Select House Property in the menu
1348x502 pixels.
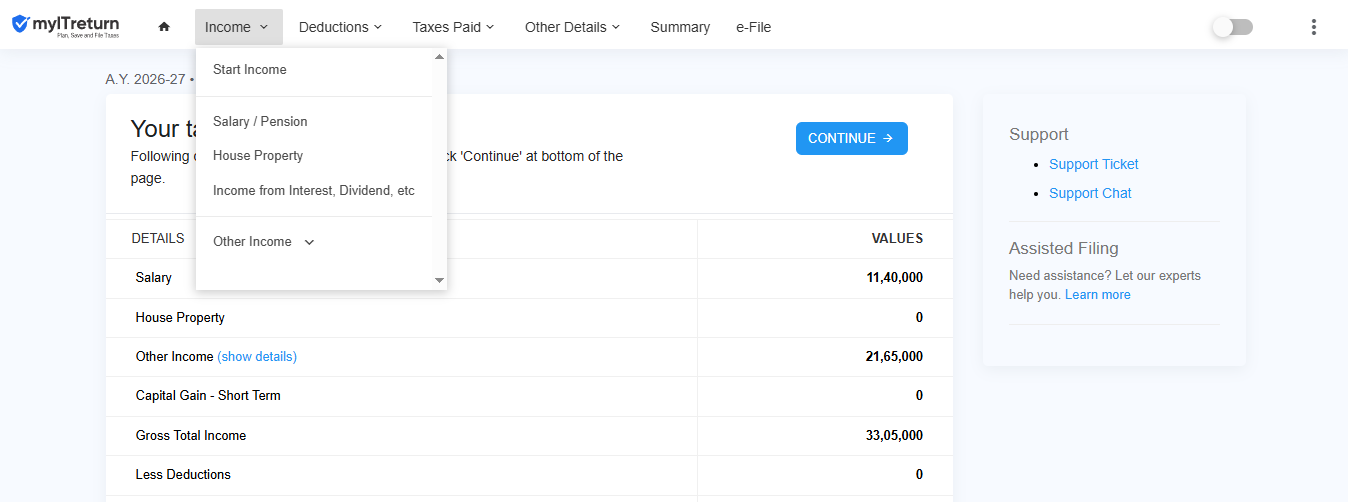pyautogui.click(x=258, y=156)
